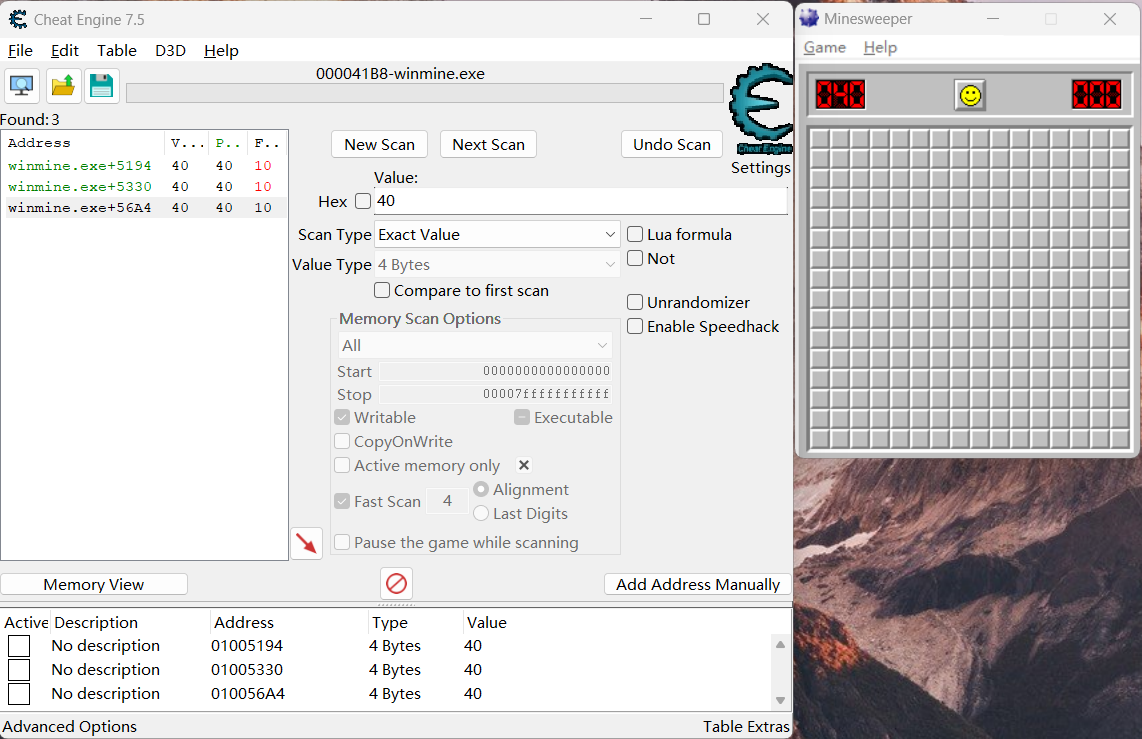Click the Minesweeper smiley face button
Image resolution: width=1142 pixels, height=739 pixels.
click(x=969, y=95)
